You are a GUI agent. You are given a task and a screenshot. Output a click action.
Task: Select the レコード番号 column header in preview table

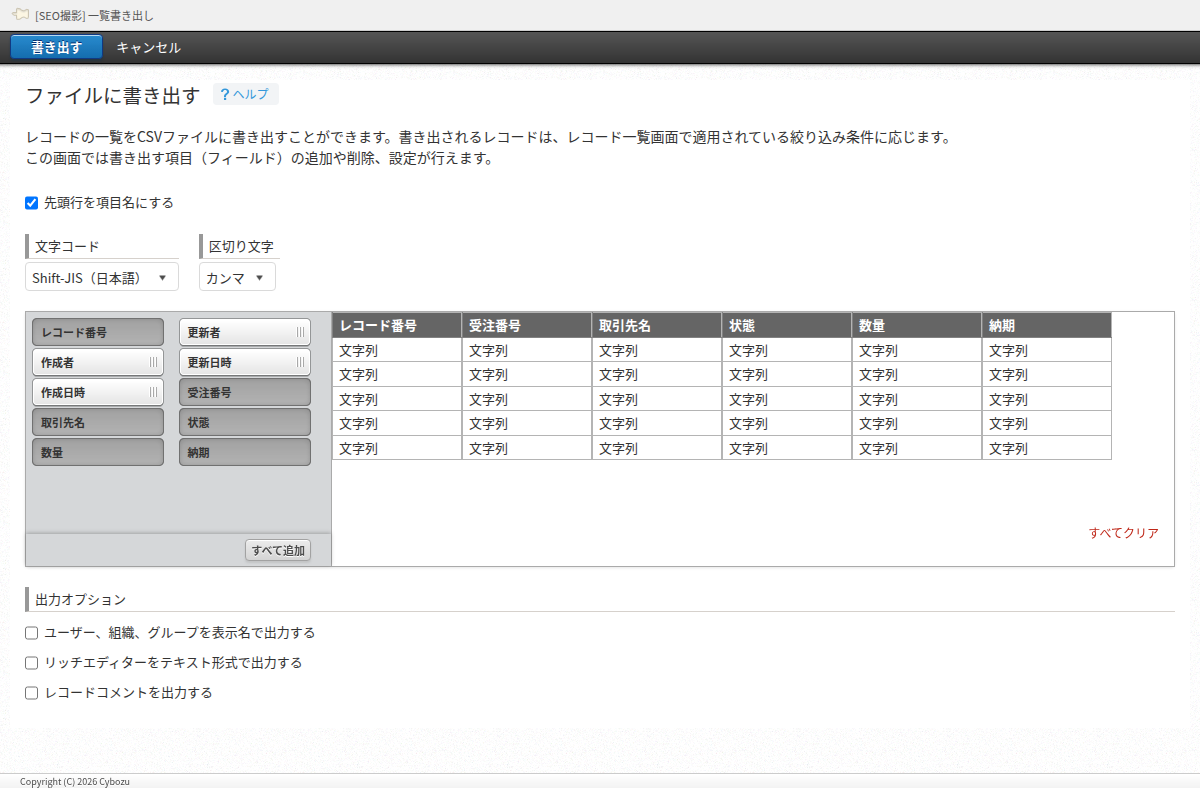397,325
